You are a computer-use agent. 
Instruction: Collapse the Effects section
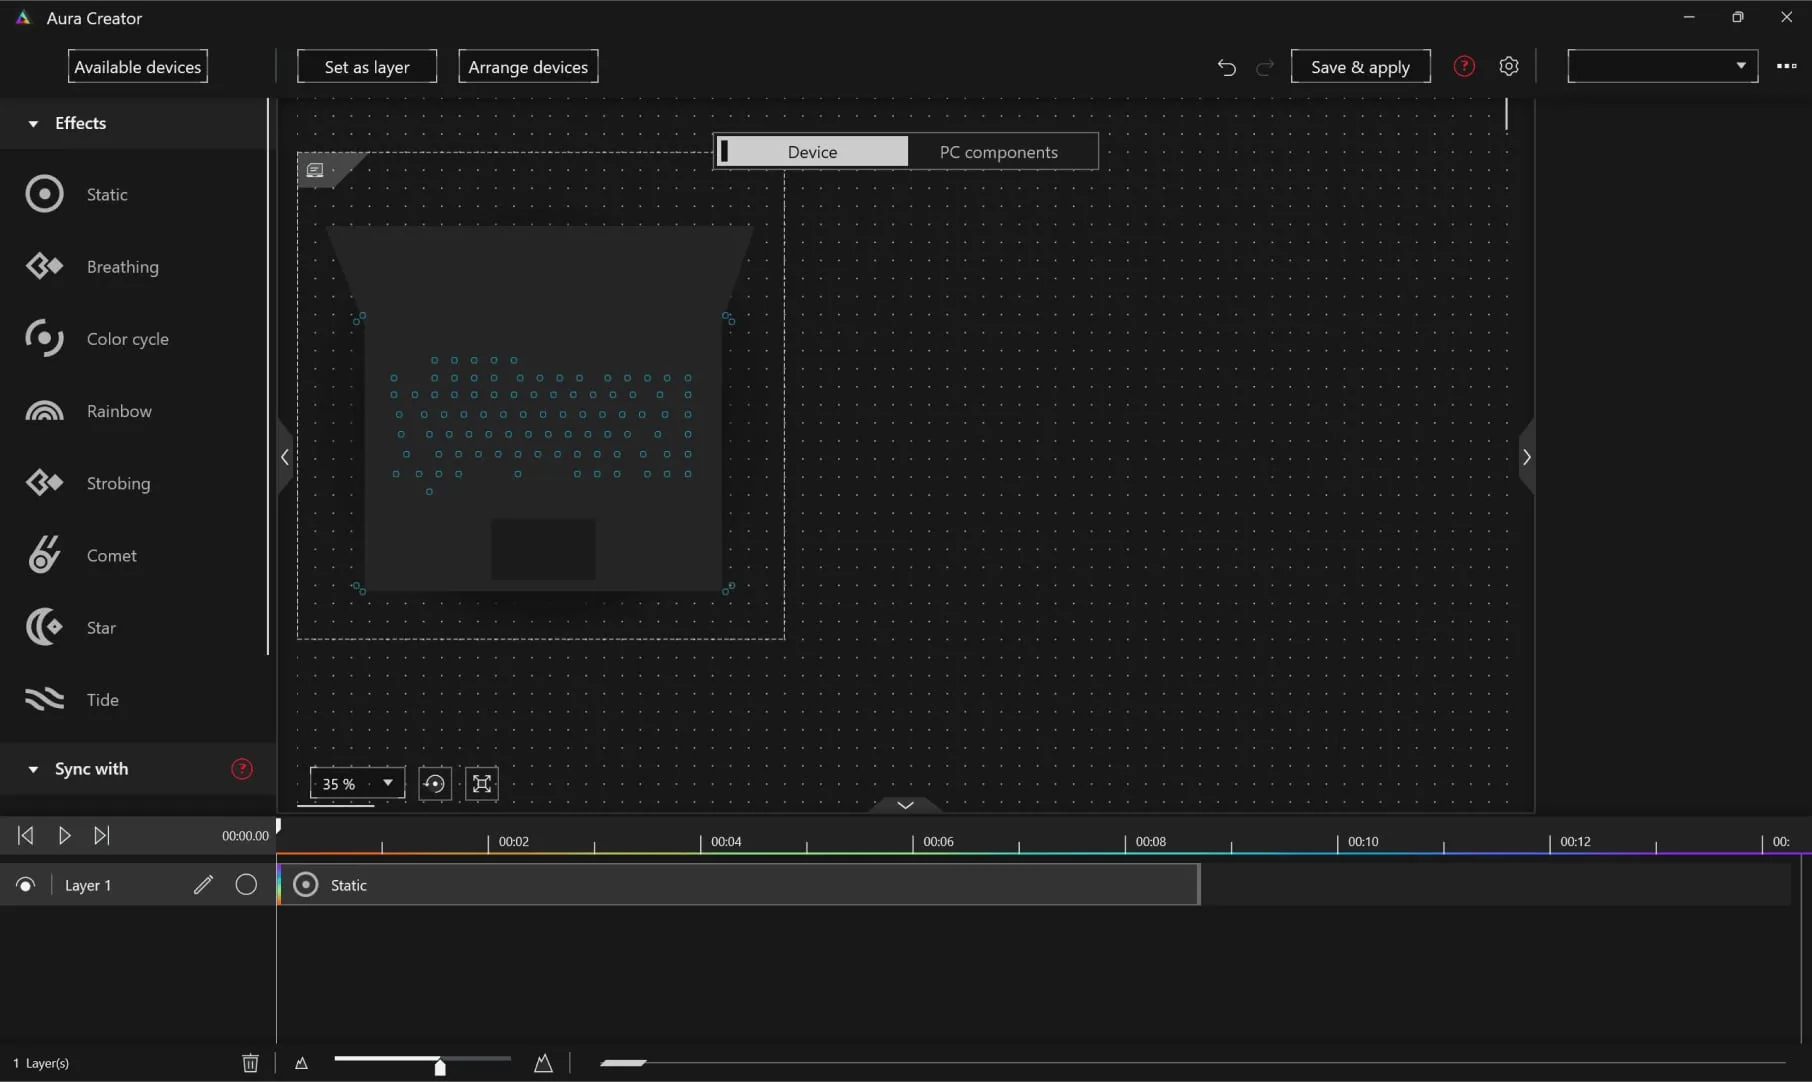33,123
